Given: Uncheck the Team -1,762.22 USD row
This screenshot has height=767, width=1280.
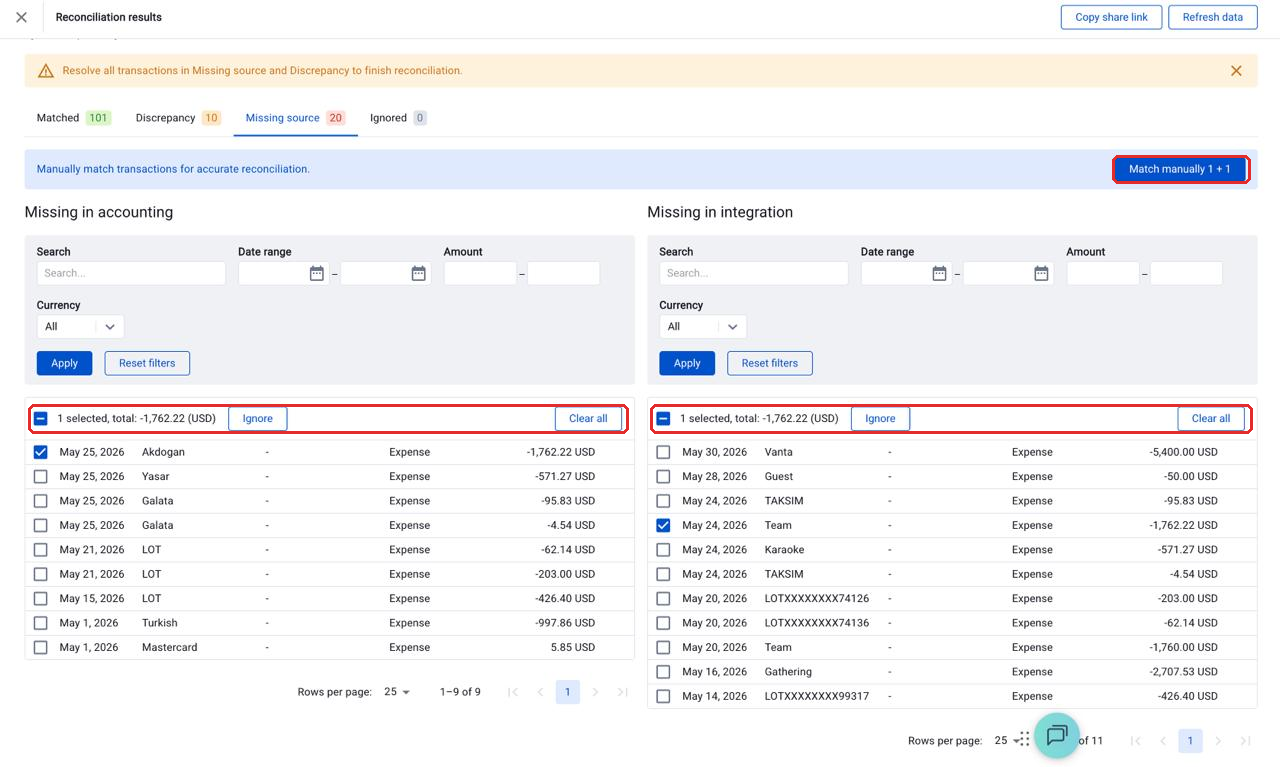Looking at the screenshot, I should pyautogui.click(x=663, y=525).
